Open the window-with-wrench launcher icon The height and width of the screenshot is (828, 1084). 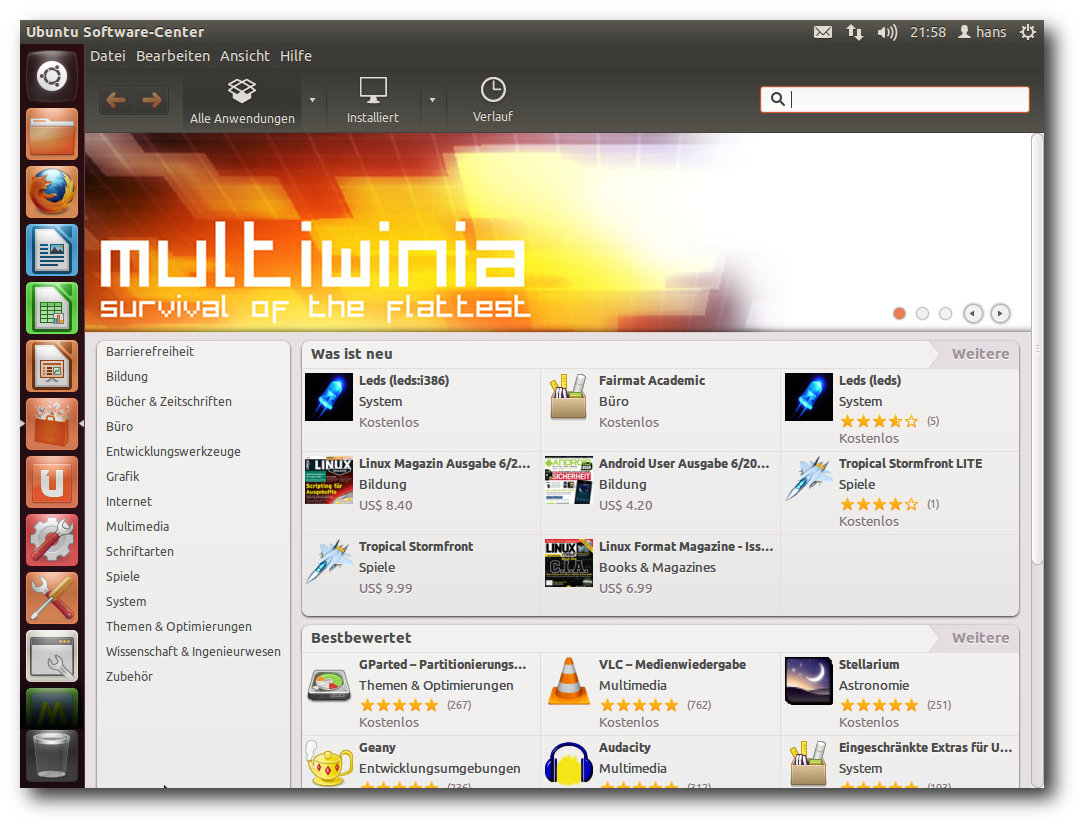(52, 657)
